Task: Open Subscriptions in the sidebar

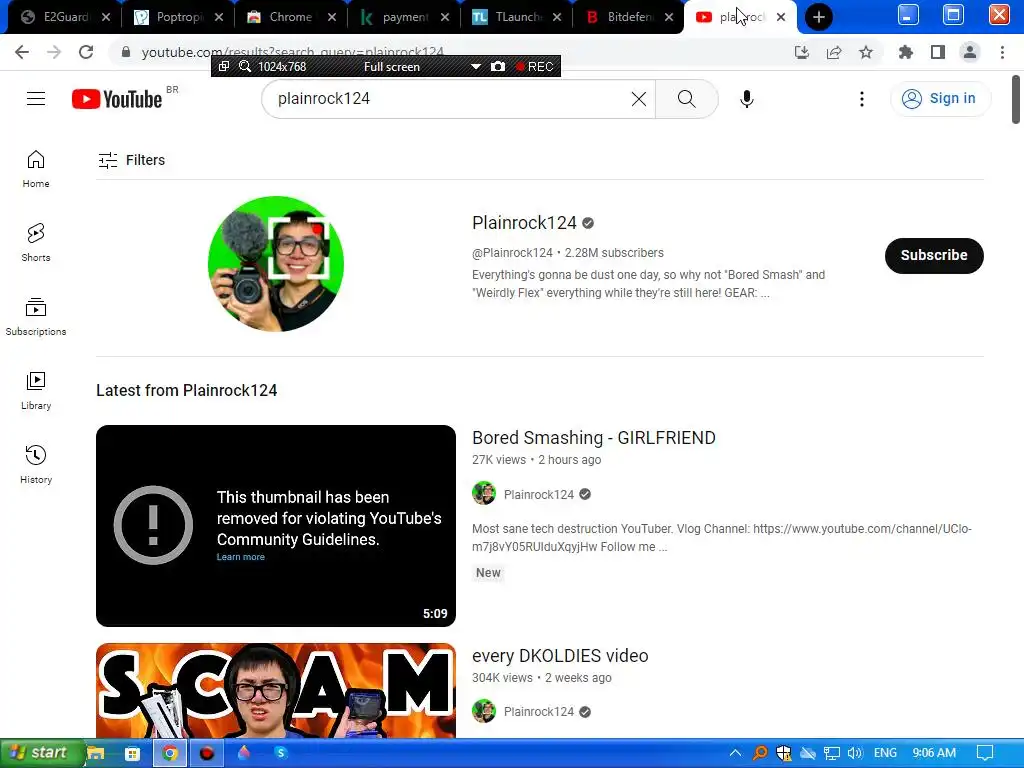Action: coord(36,317)
